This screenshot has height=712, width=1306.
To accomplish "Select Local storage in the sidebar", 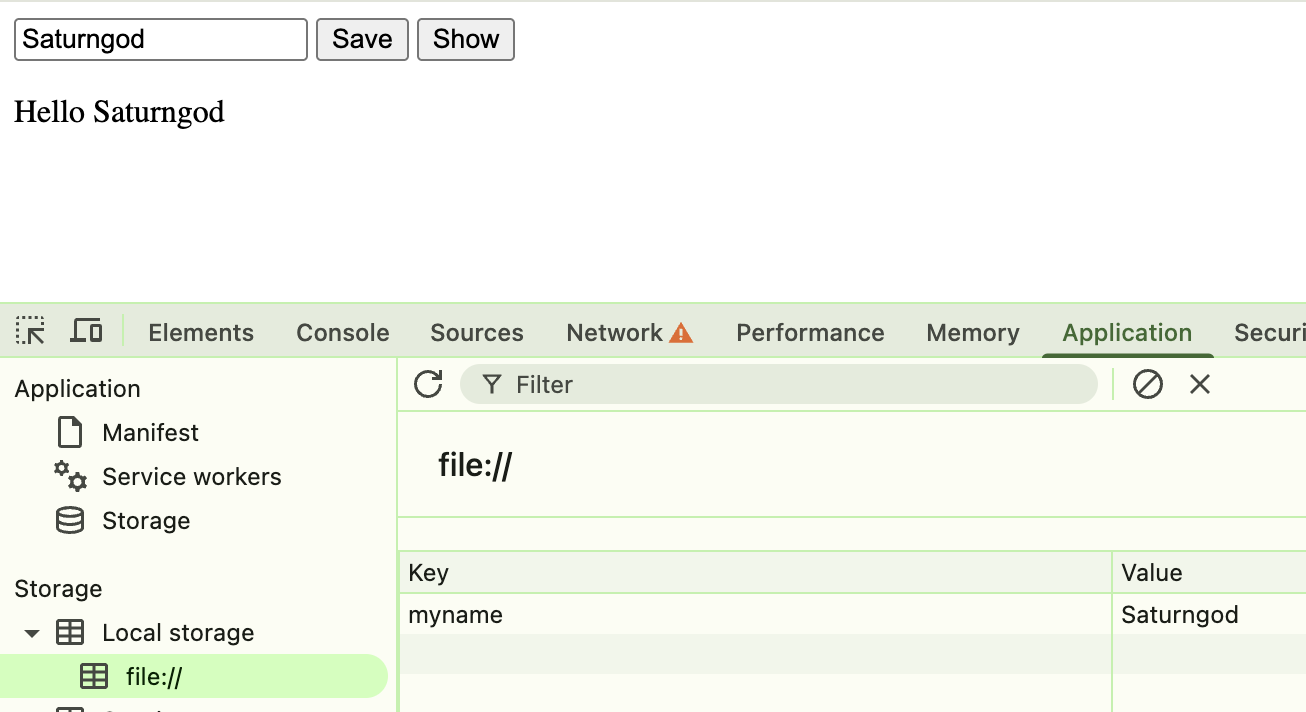I will (178, 633).
